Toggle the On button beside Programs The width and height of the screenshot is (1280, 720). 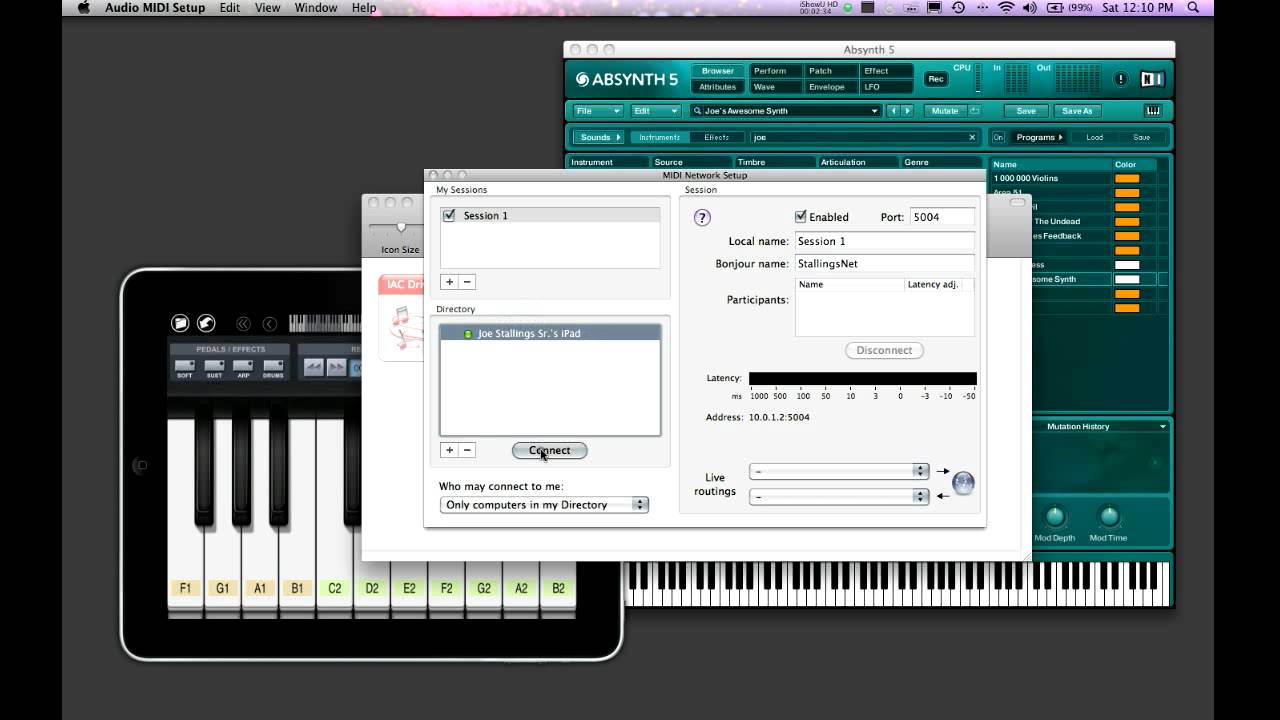tap(998, 137)
